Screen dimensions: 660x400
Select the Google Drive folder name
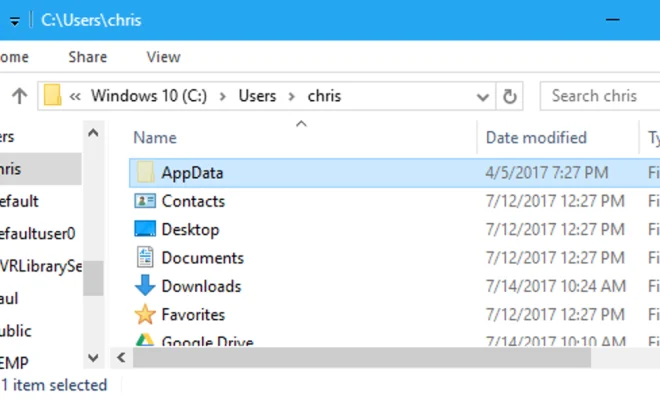(208, 341)
